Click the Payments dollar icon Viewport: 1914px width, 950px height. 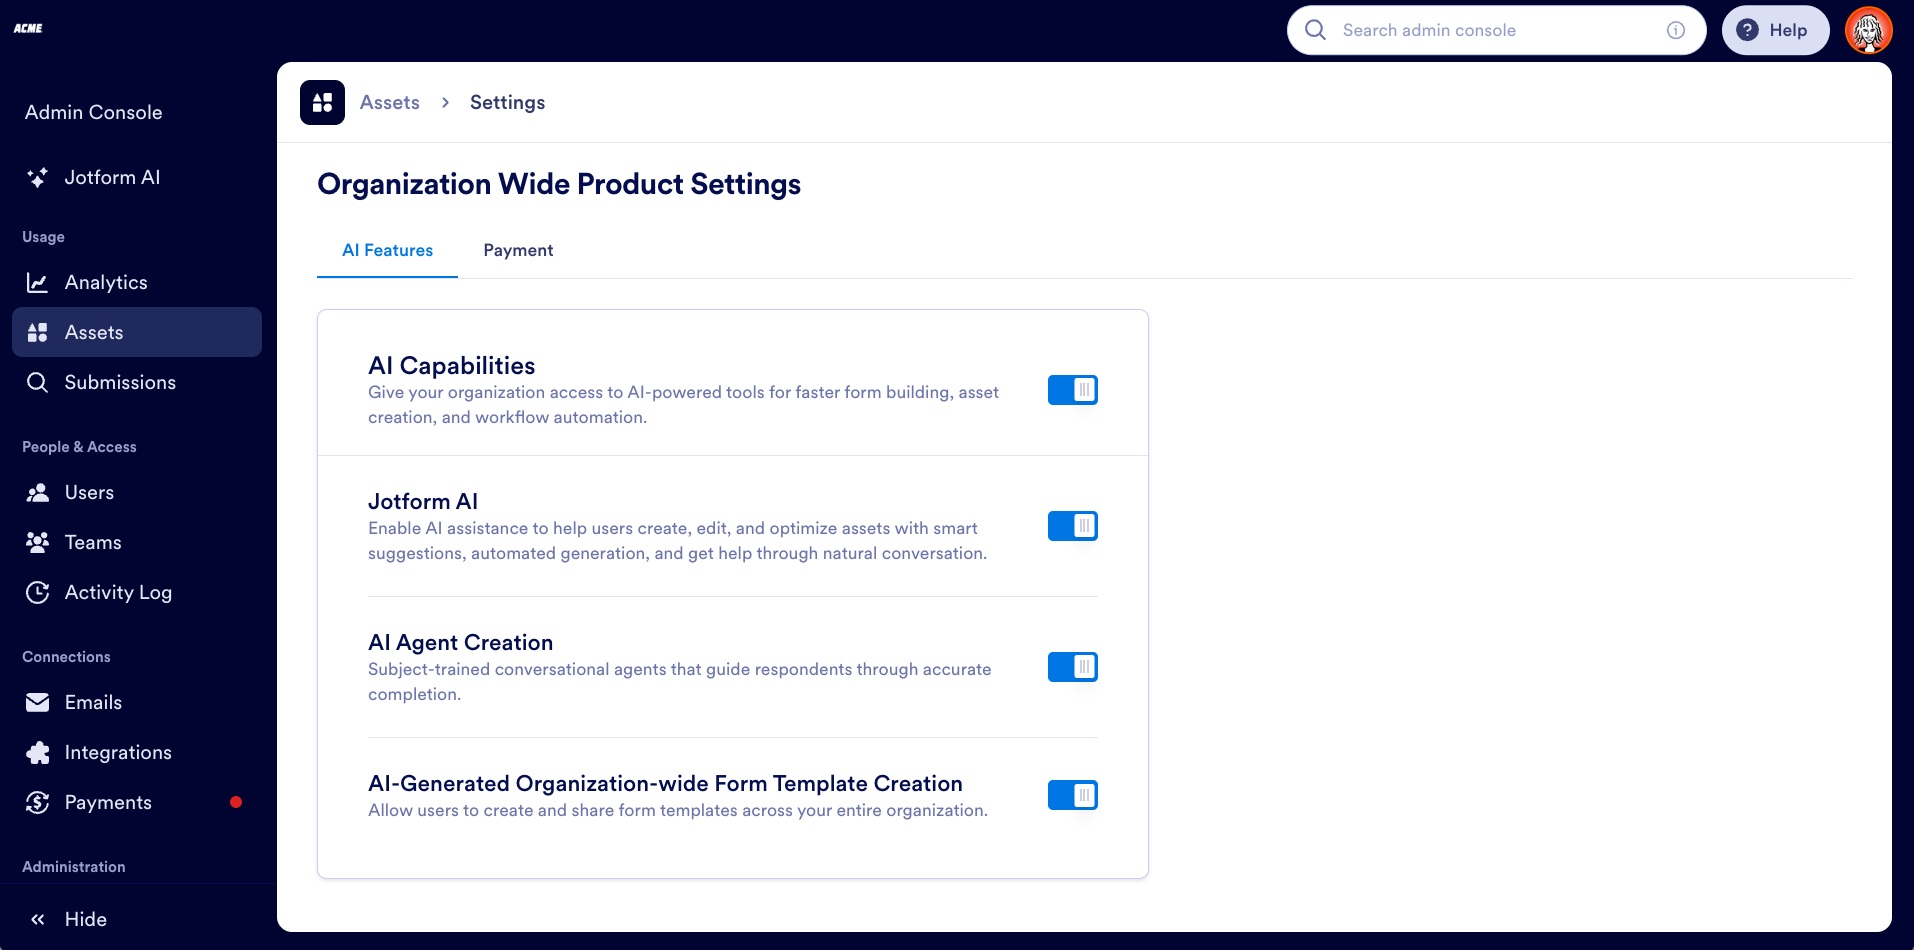(x=37, y=802)
